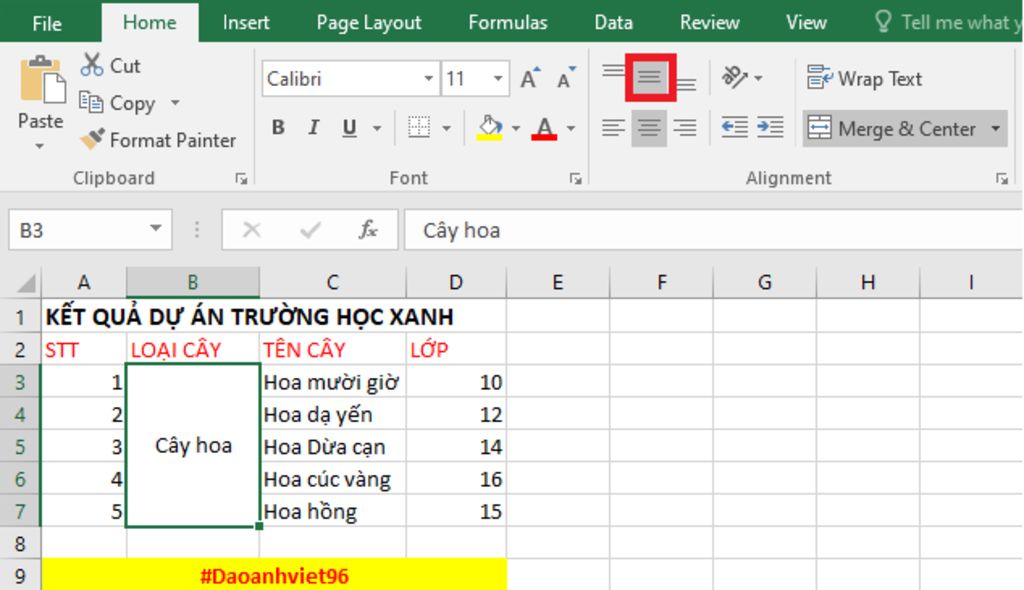Select column B header
Screen dimensions: 1024x590
[x=193, y=282]
